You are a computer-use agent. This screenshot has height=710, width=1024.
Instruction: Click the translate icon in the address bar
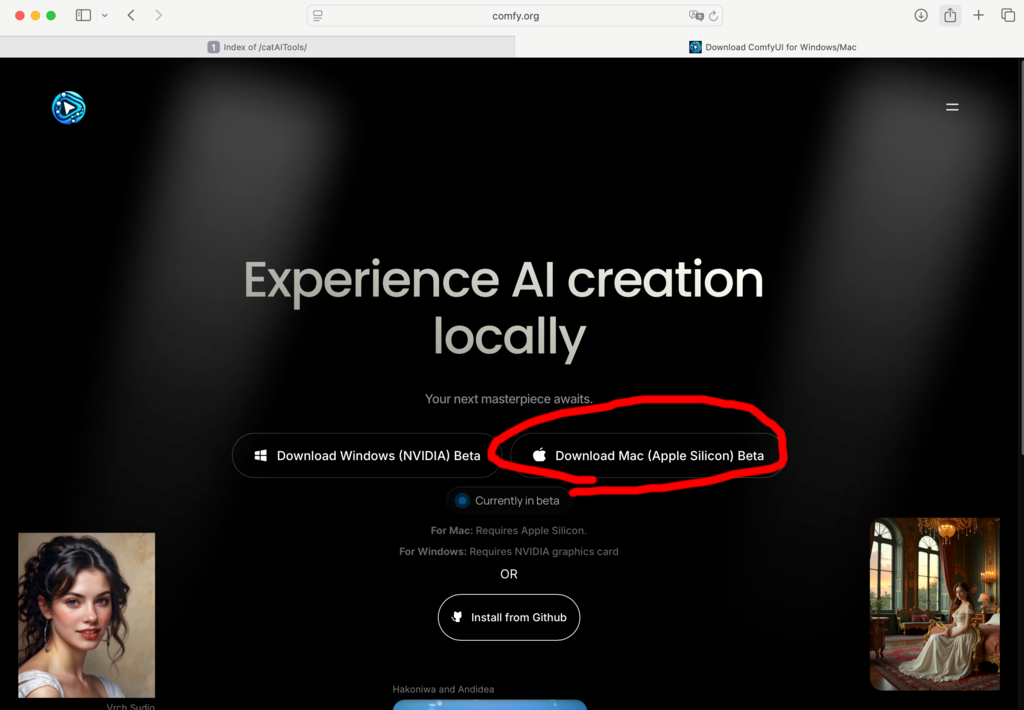[x=696, y=16]
